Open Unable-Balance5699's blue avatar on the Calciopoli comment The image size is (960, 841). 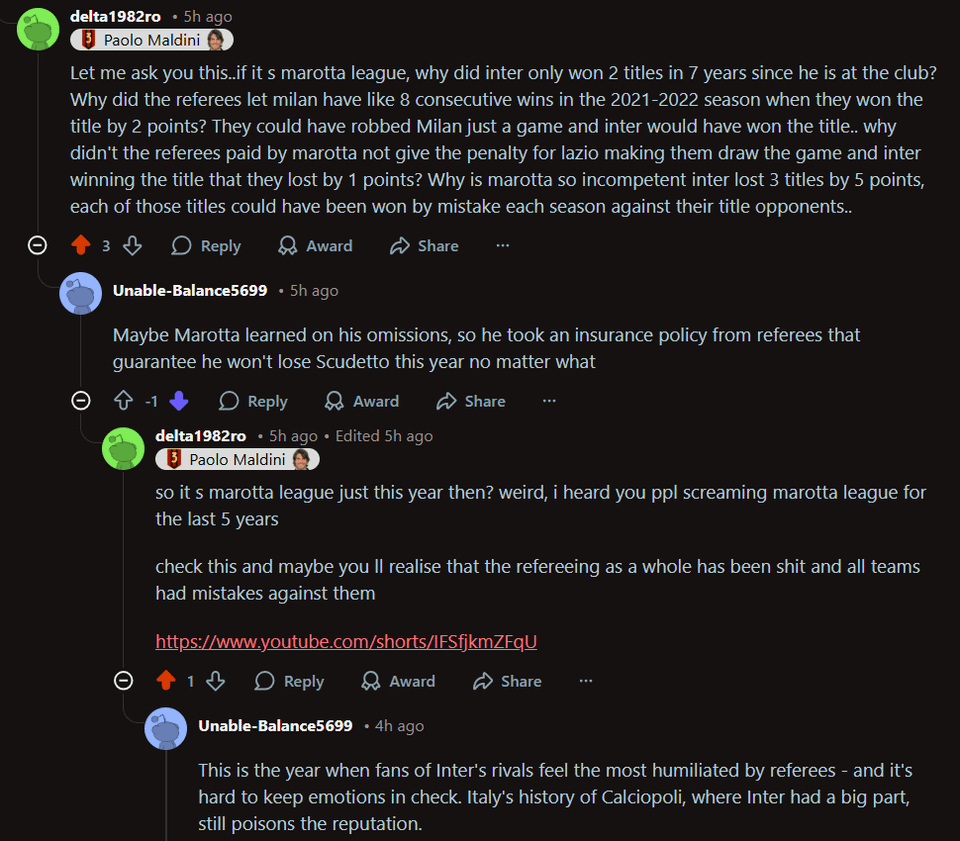click(x=166, y=727)
